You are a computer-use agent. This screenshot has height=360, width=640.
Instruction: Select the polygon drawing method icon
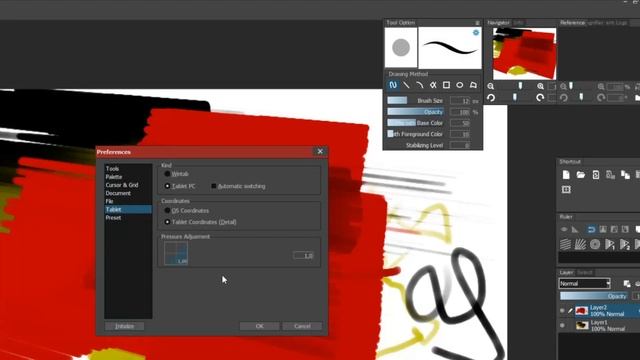(x=473, y=85)
